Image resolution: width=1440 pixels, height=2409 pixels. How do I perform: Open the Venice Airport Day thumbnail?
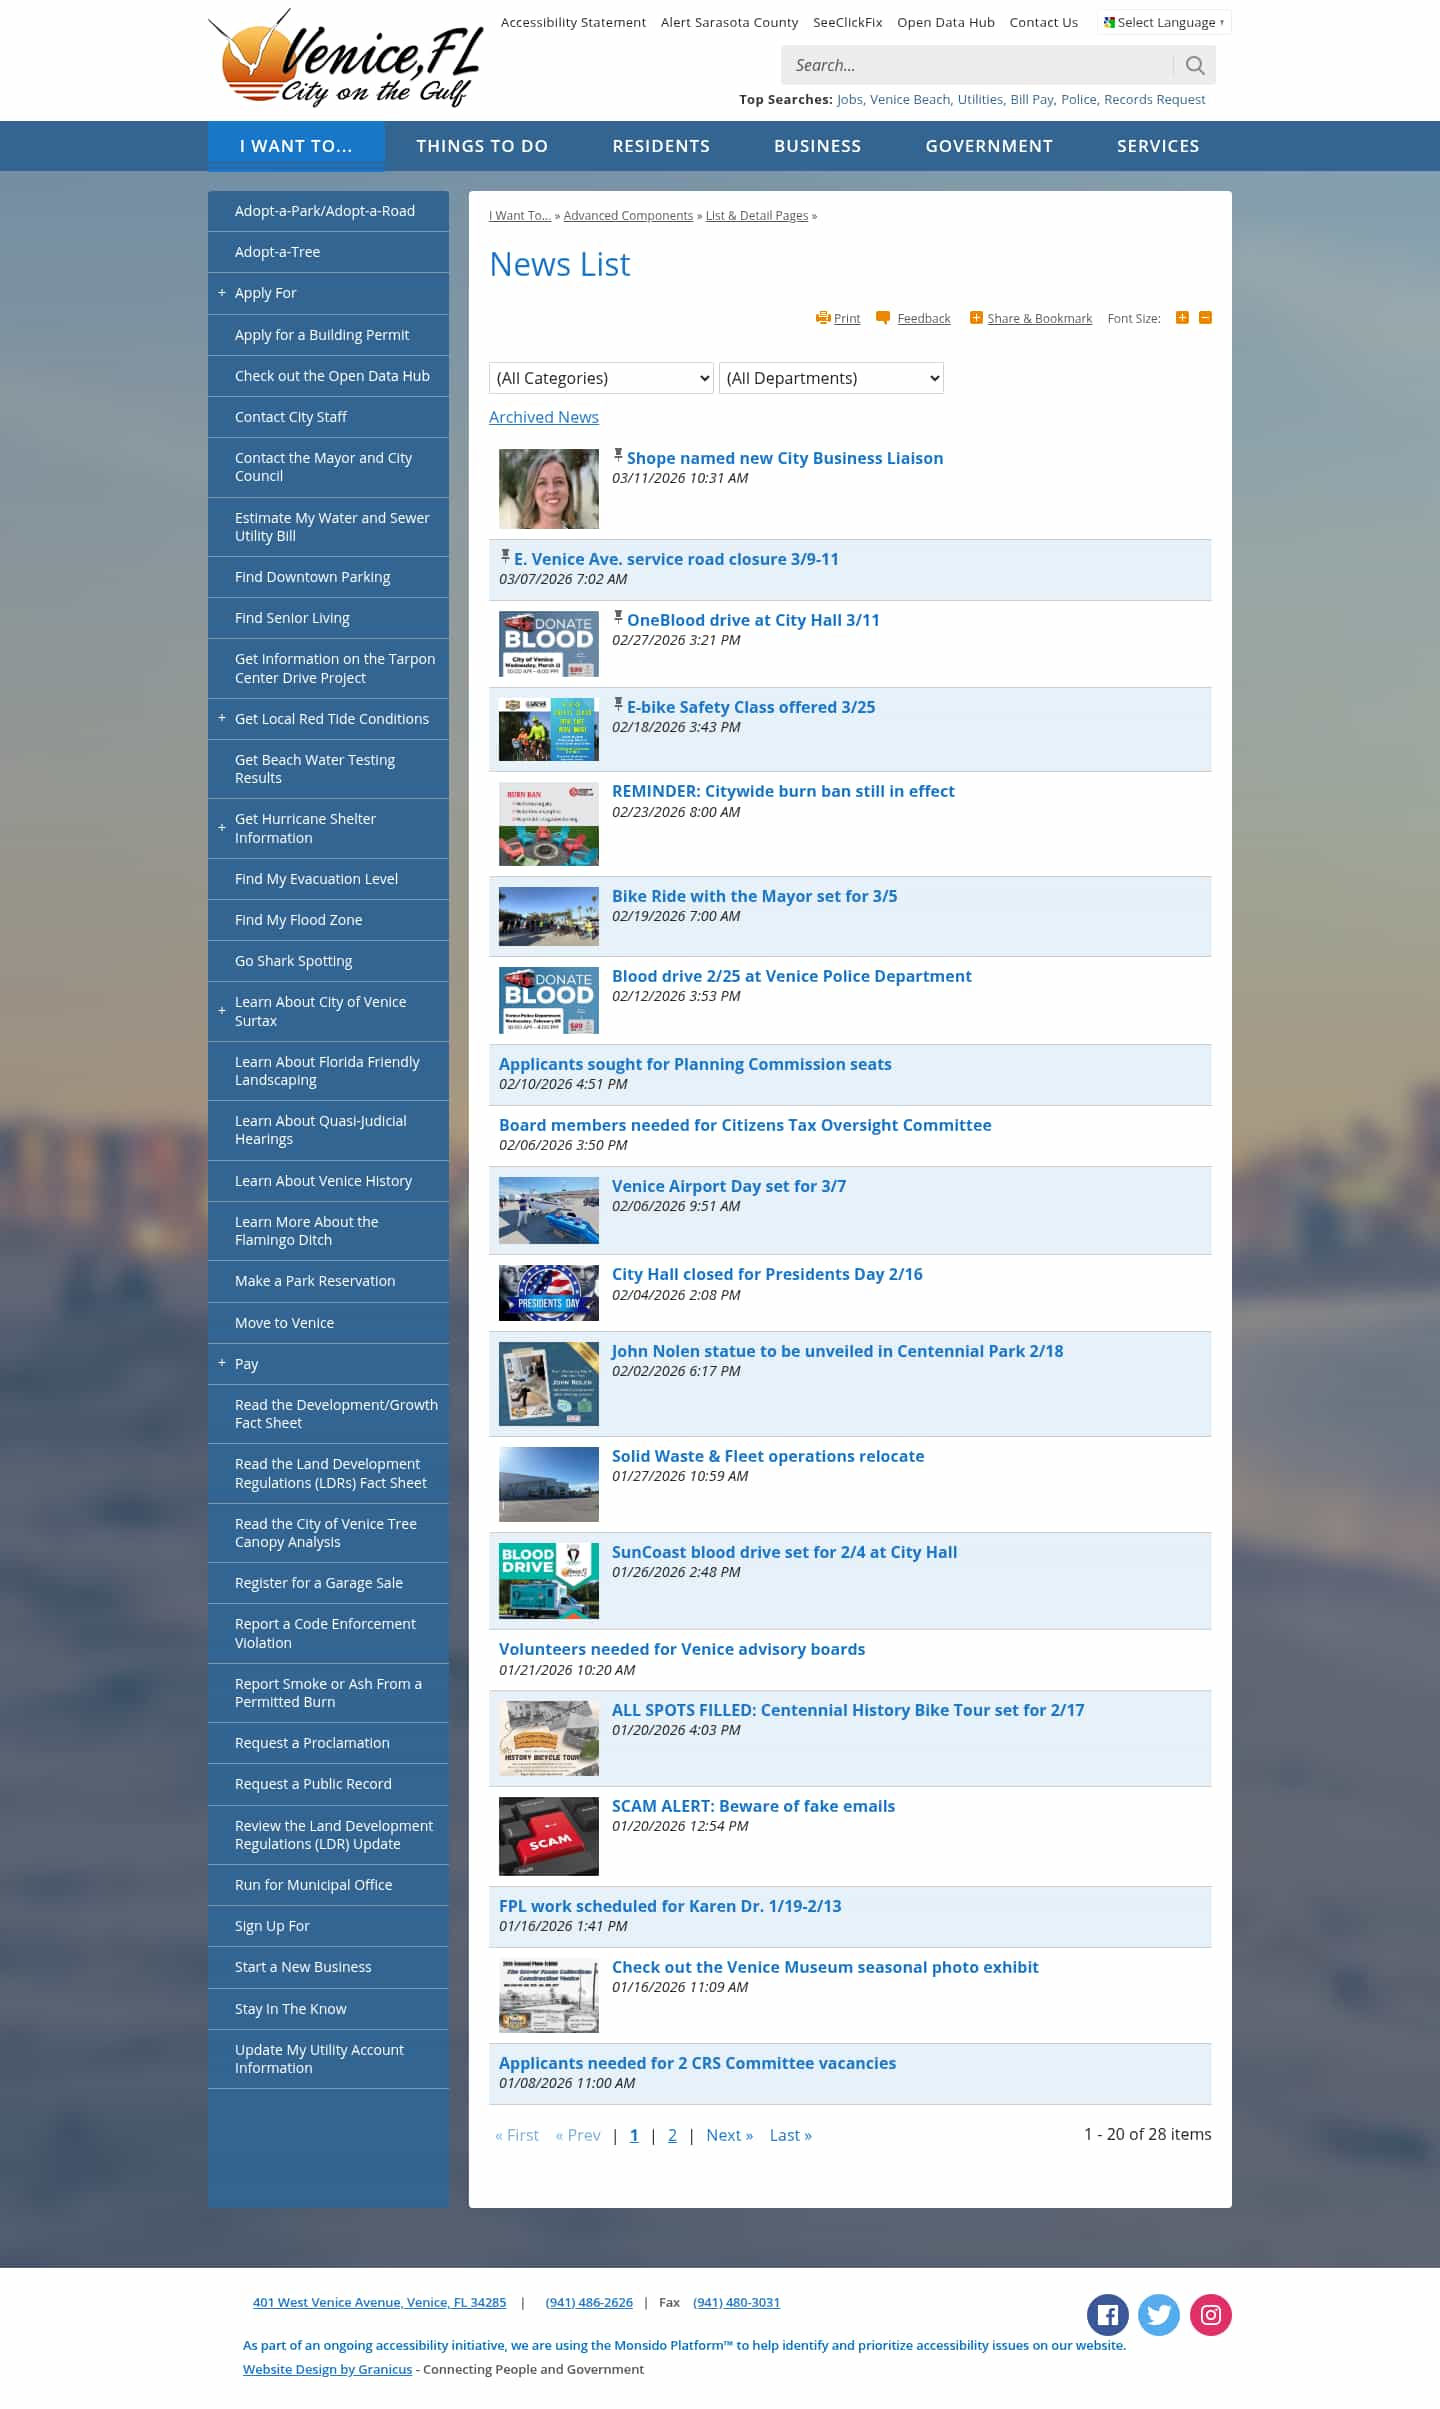(549, 1210)
